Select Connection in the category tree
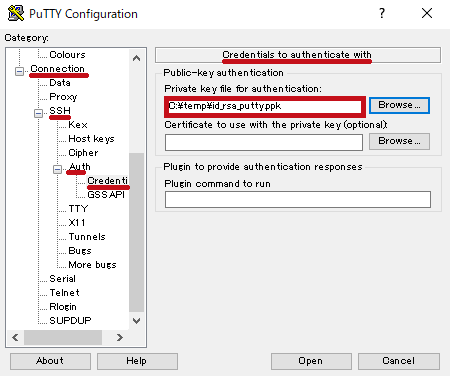The height and width of the screenshot is (376, 450). click(57, 68)
